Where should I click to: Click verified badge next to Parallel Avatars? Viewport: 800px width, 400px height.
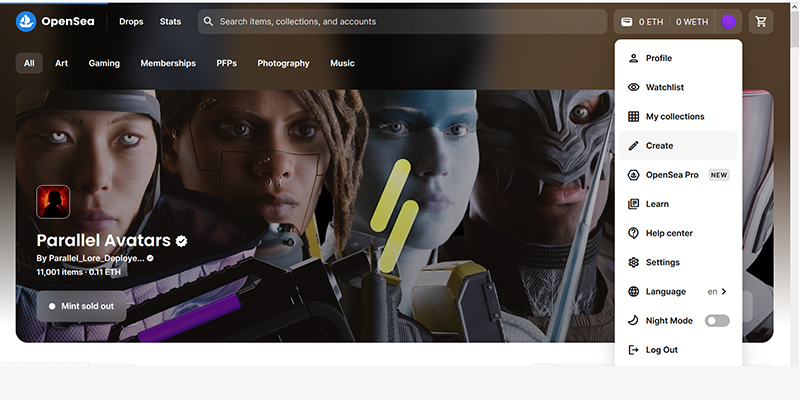pos(181,241)
